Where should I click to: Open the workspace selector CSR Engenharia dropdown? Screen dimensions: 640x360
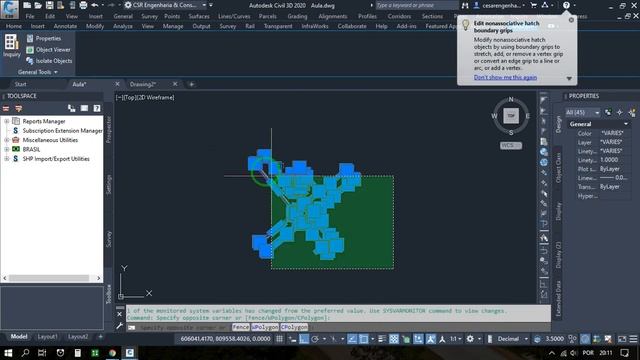tap(165, 5)
